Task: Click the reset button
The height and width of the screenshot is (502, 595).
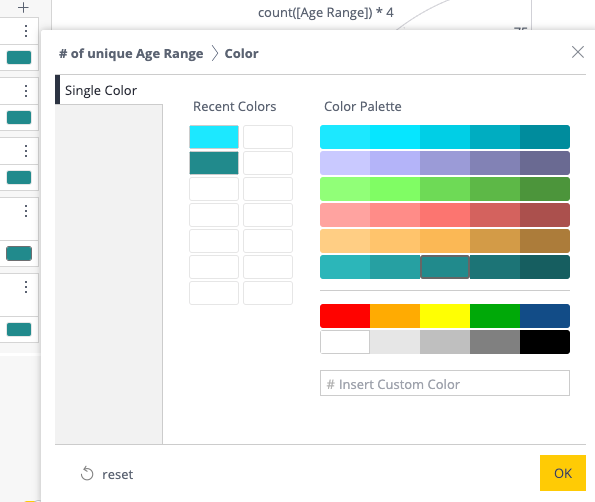Action: tap(107, 474)
